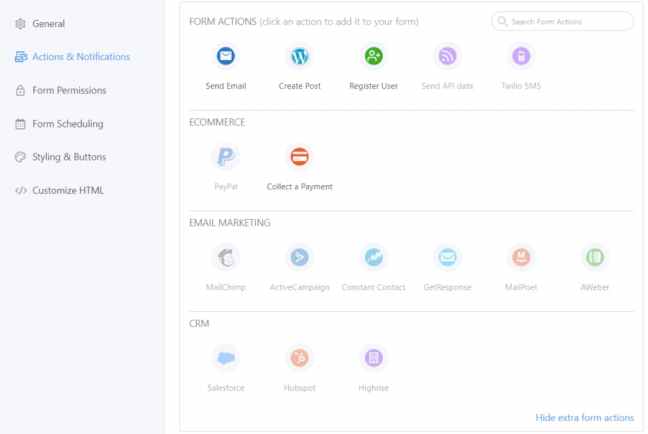Click the ActiveCampaign icon
Screen dimensions: 648x434
point(299,258)
